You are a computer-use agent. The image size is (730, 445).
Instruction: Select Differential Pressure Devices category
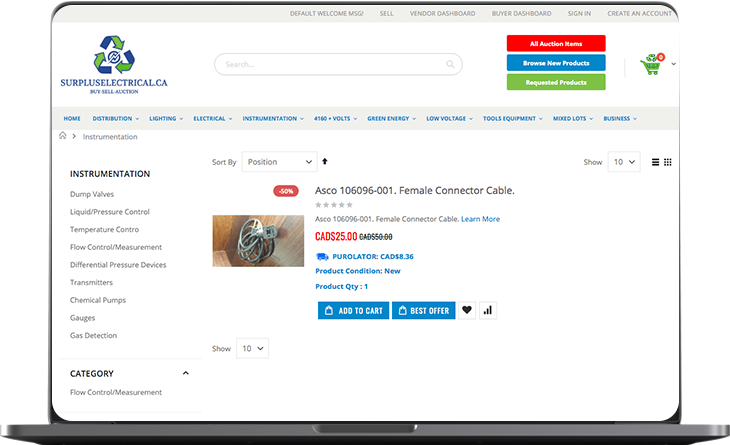coord(118,265)
